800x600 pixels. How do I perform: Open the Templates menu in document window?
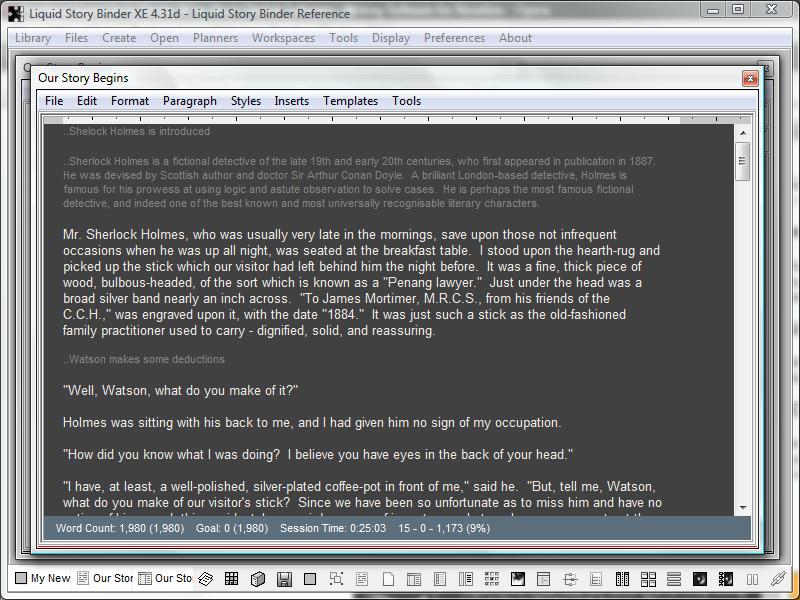pyautogui.click(x=350, y=101)
